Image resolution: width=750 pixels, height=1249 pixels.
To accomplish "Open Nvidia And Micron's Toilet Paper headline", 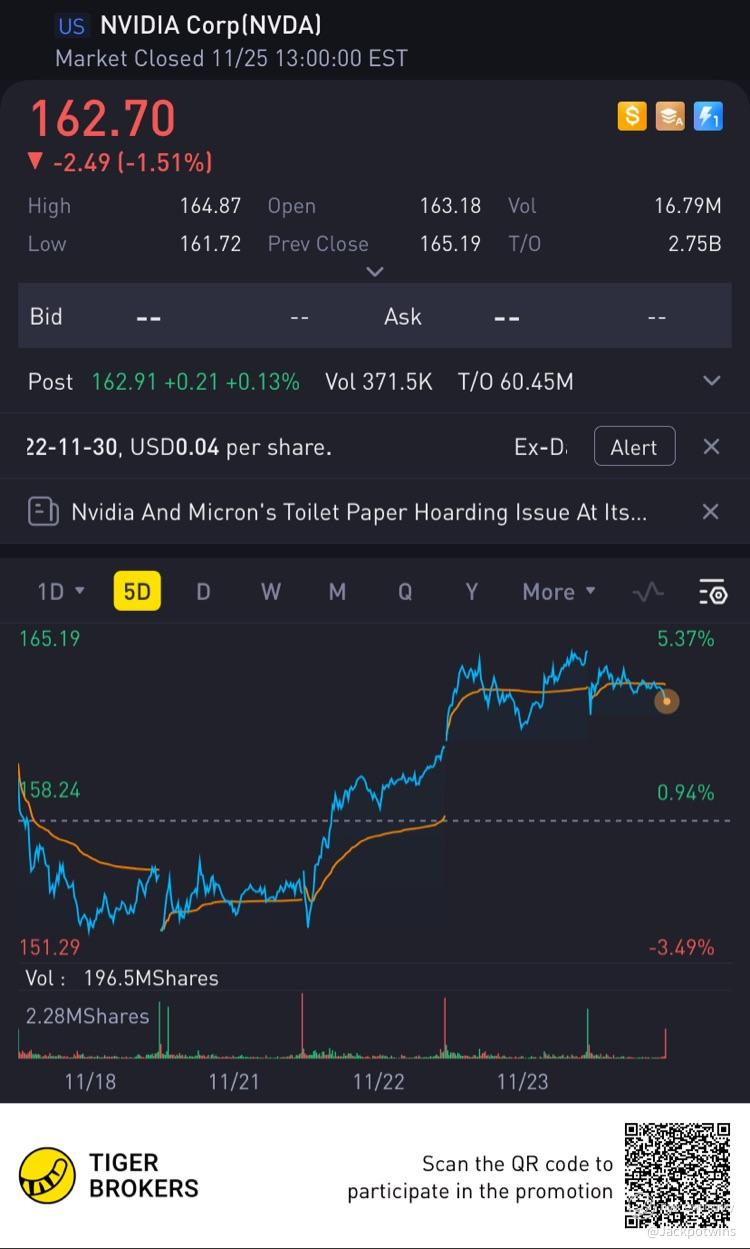I will (x=359, y=512).
